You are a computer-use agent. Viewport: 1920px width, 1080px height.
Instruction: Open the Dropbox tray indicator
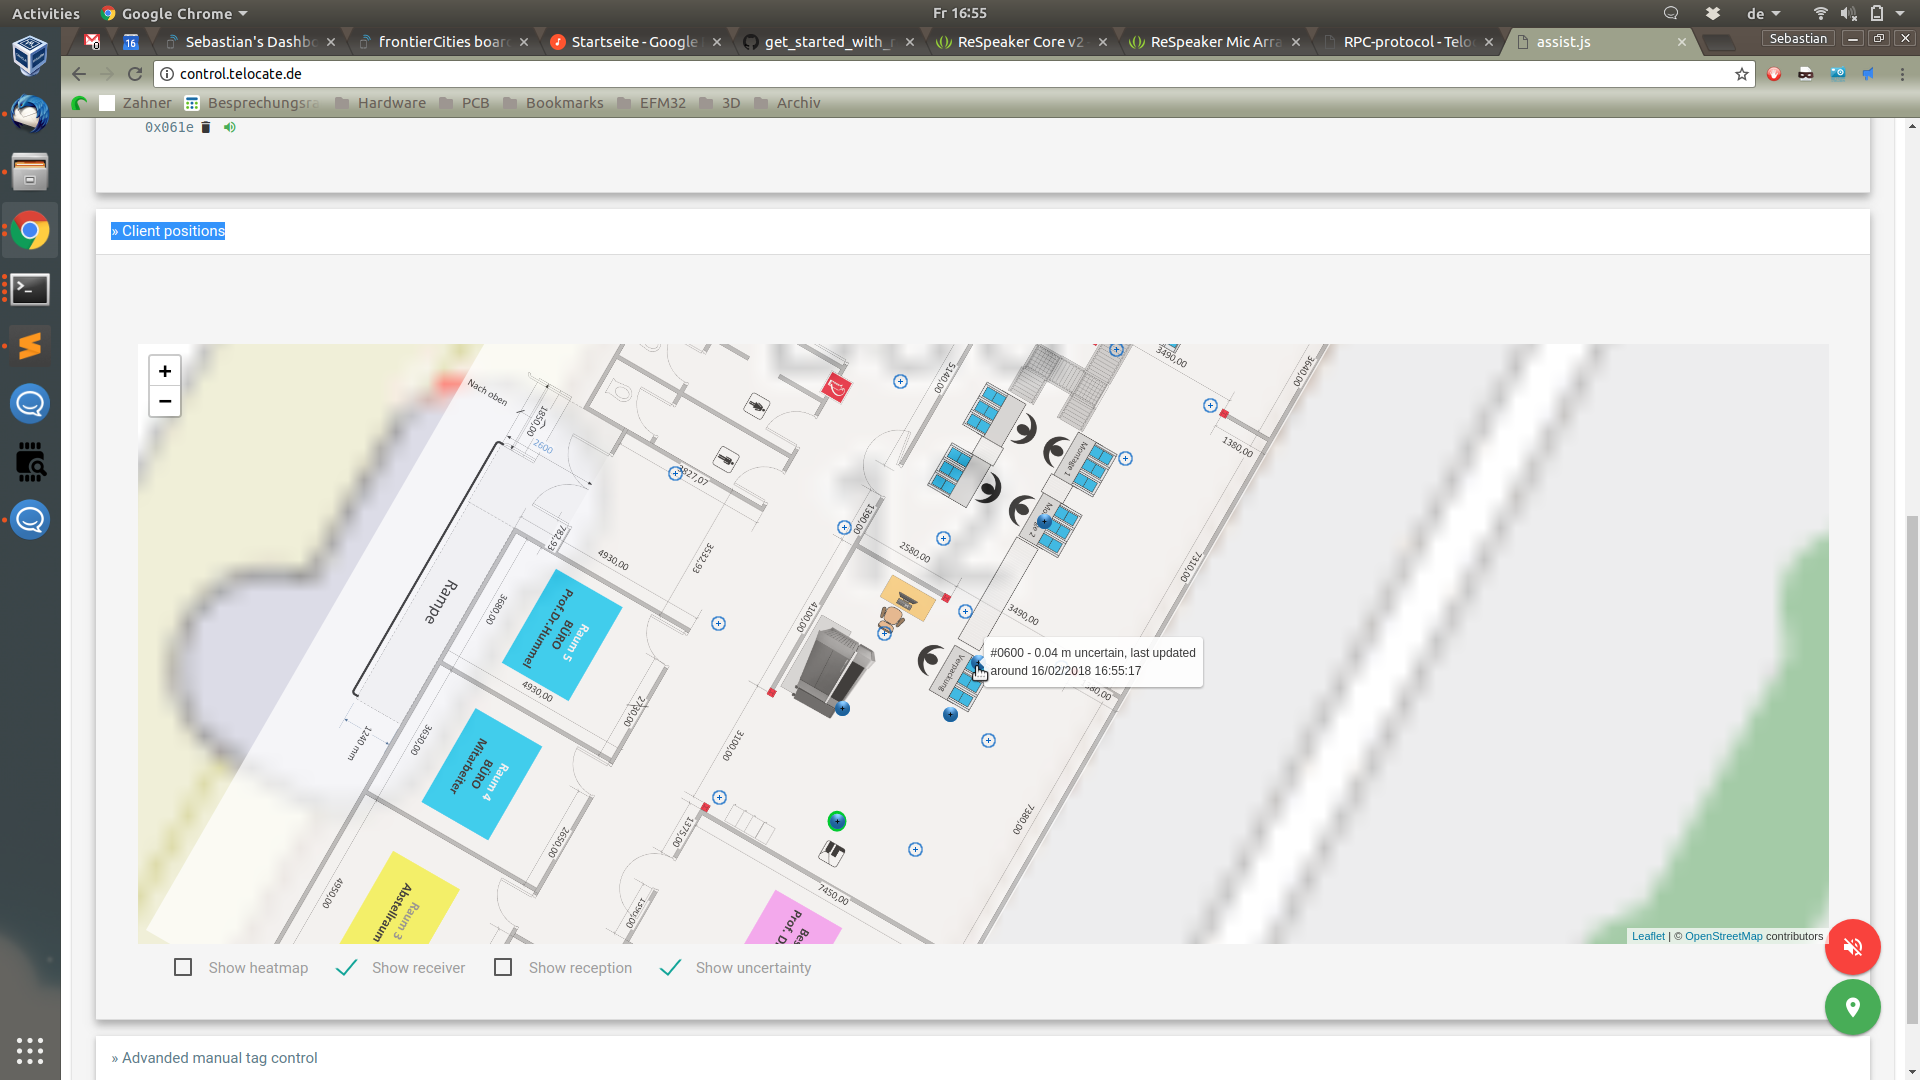(1713, 13)
